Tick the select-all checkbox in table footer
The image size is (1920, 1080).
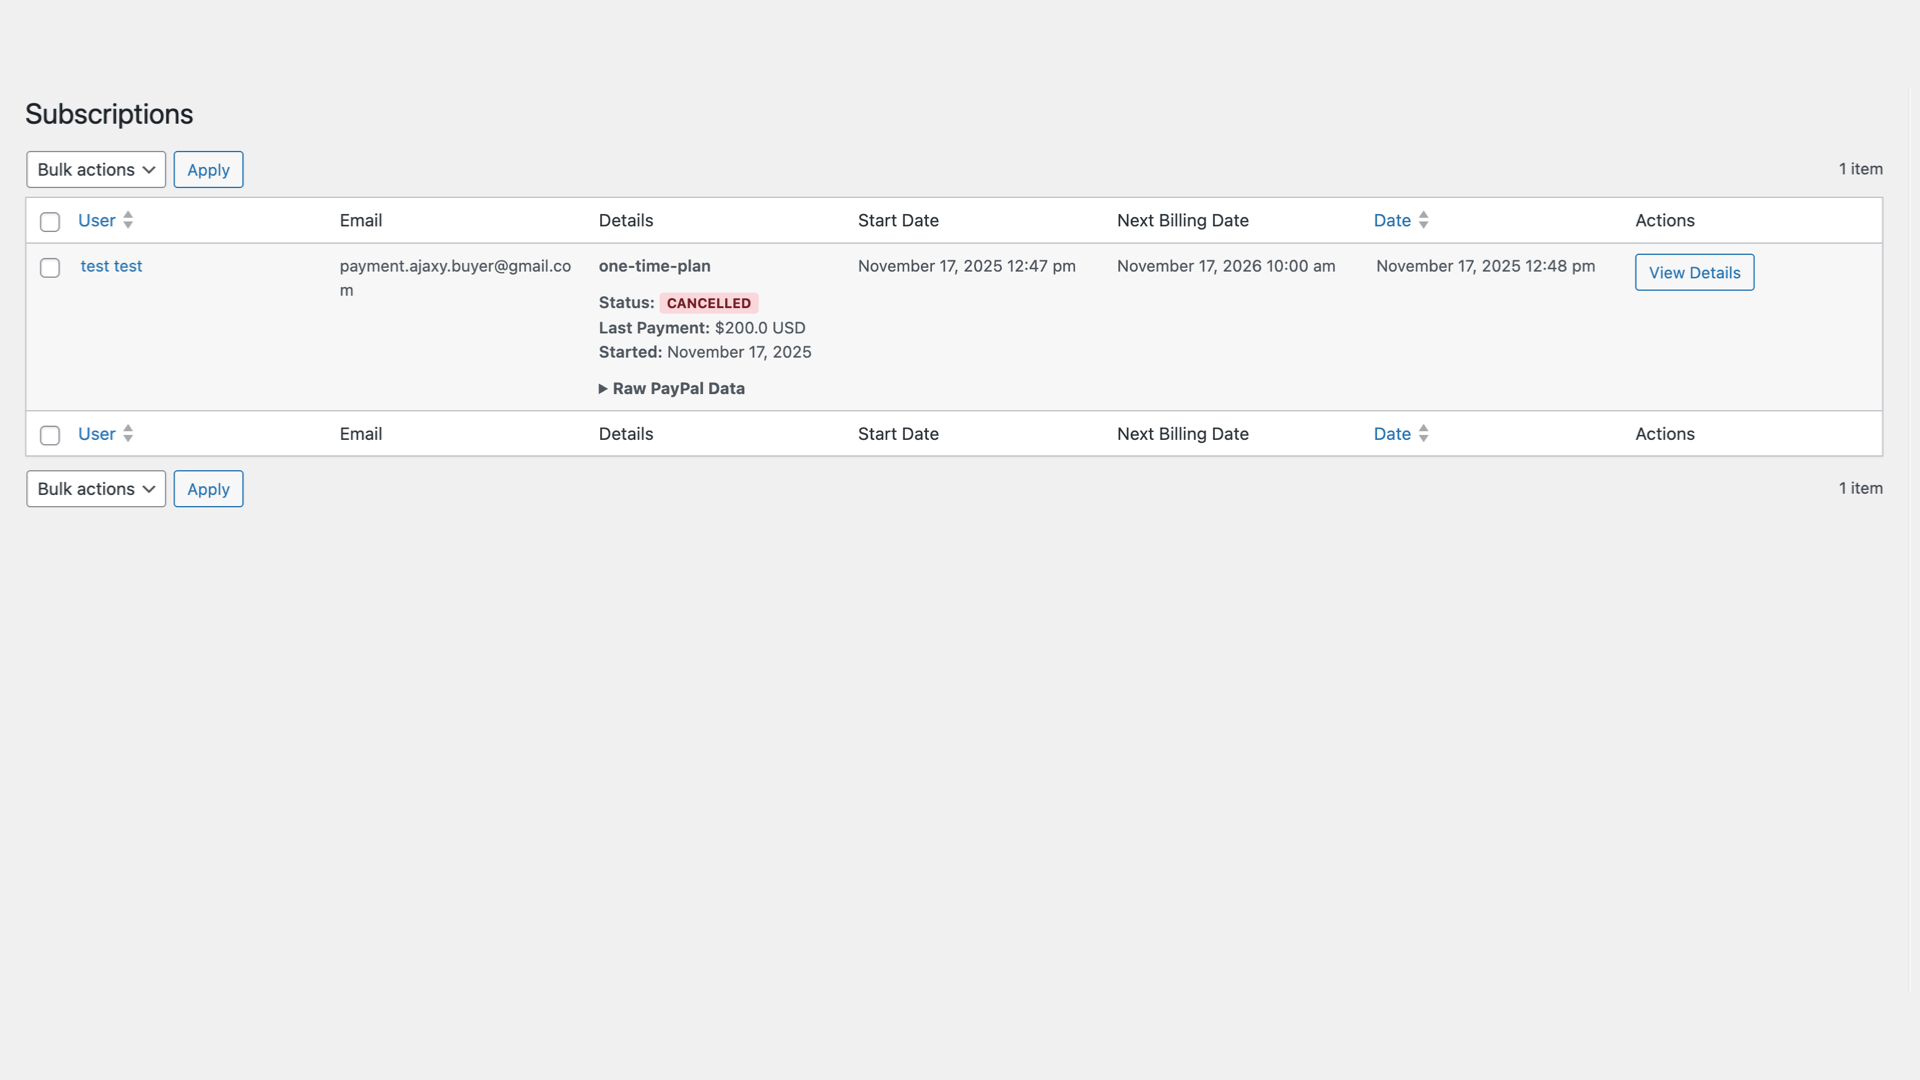click(50, 435)
